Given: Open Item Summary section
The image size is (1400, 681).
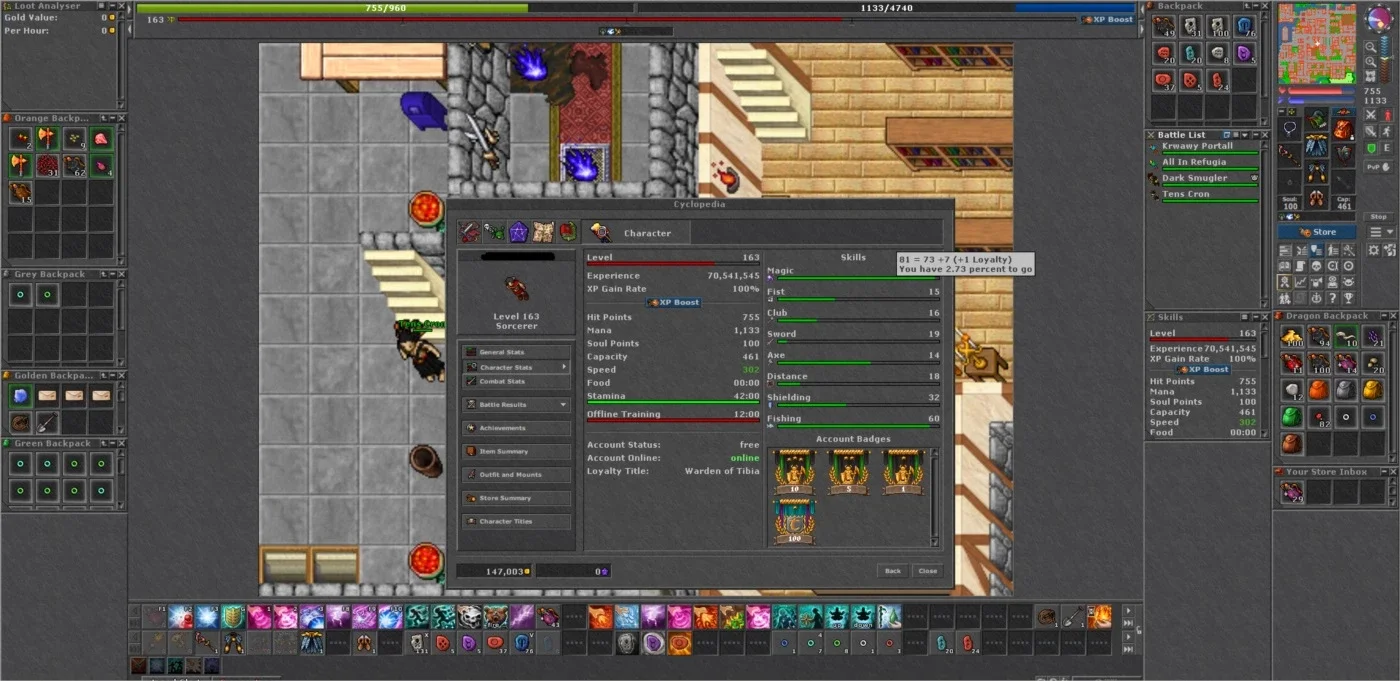Looking at the screenshot, I should [x=517, y=451].
